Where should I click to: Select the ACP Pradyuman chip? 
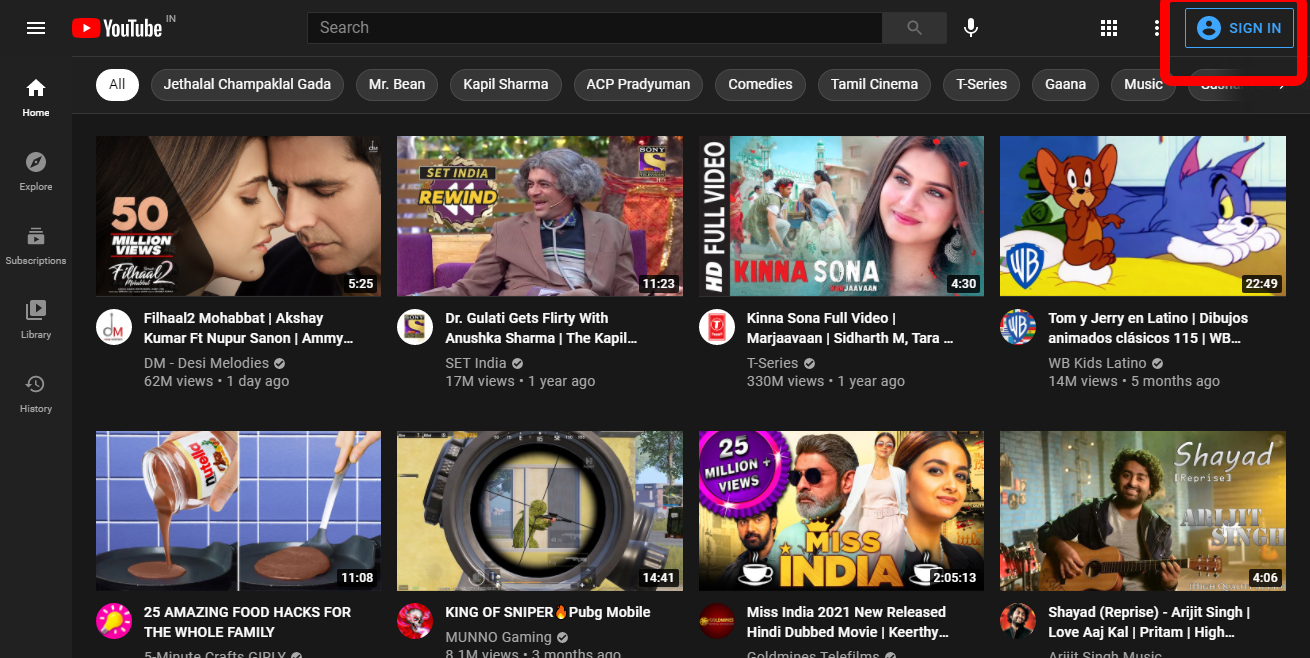638,84
